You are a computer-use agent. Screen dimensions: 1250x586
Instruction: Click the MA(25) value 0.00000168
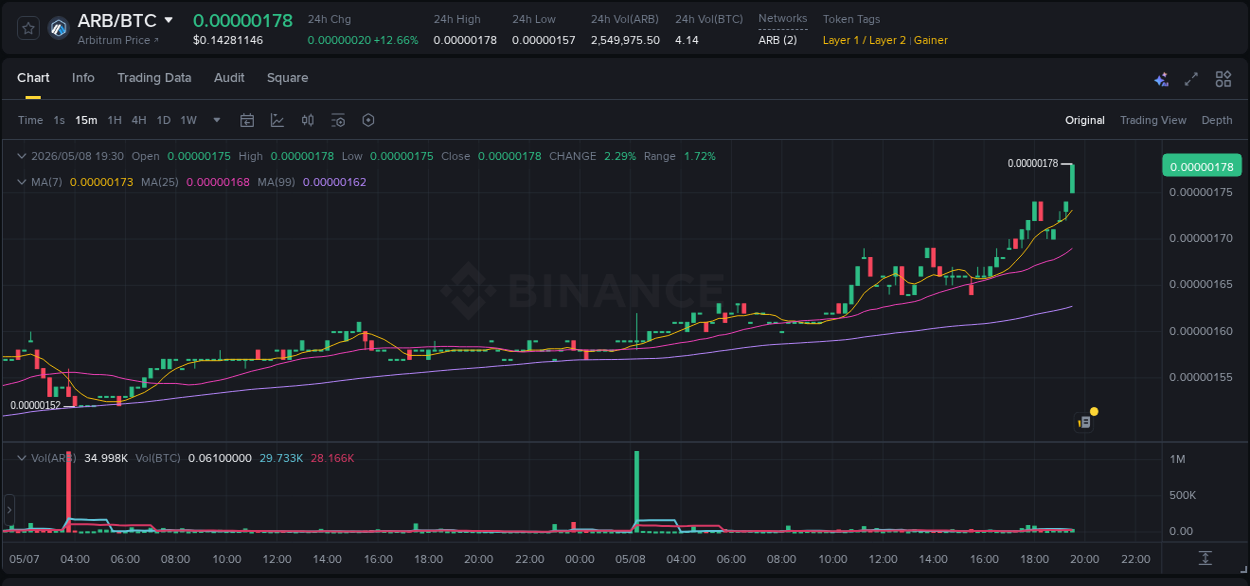point(218,182)
